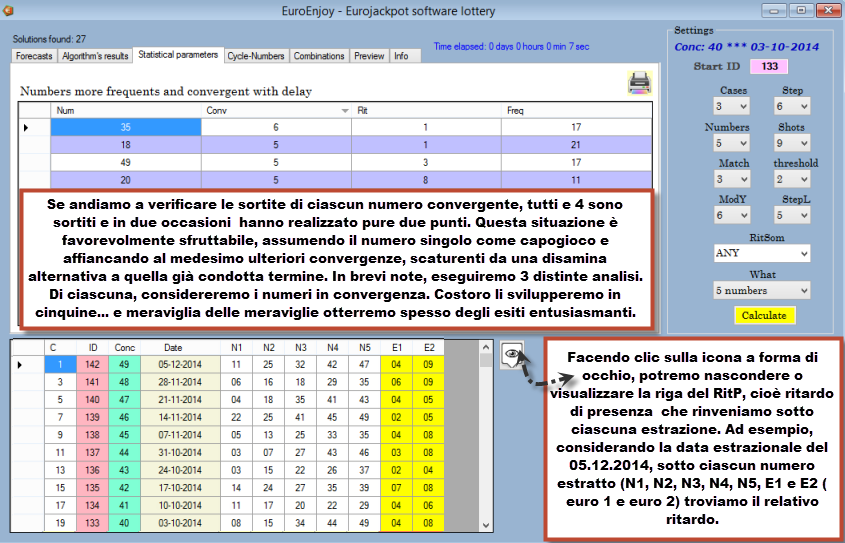Select date cell 05-12-2014

[180, 364]
